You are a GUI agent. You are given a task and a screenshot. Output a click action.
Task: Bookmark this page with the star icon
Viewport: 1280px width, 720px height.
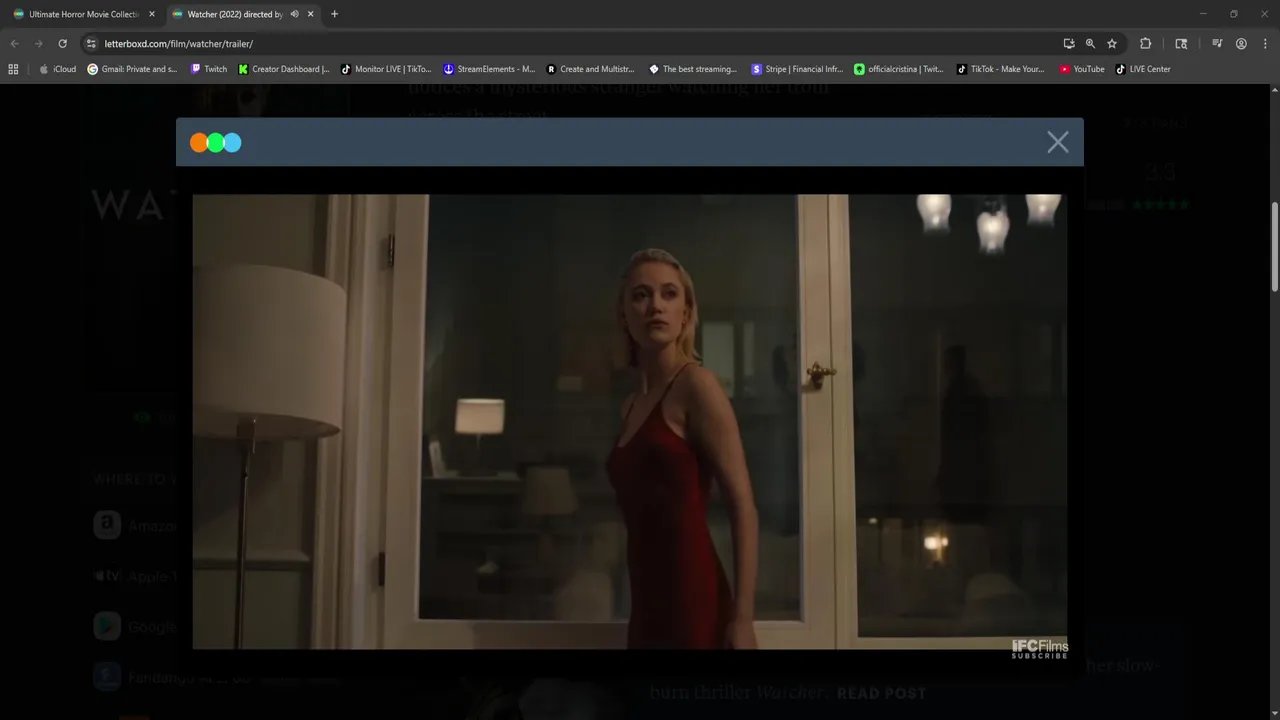pos(1112,43)
